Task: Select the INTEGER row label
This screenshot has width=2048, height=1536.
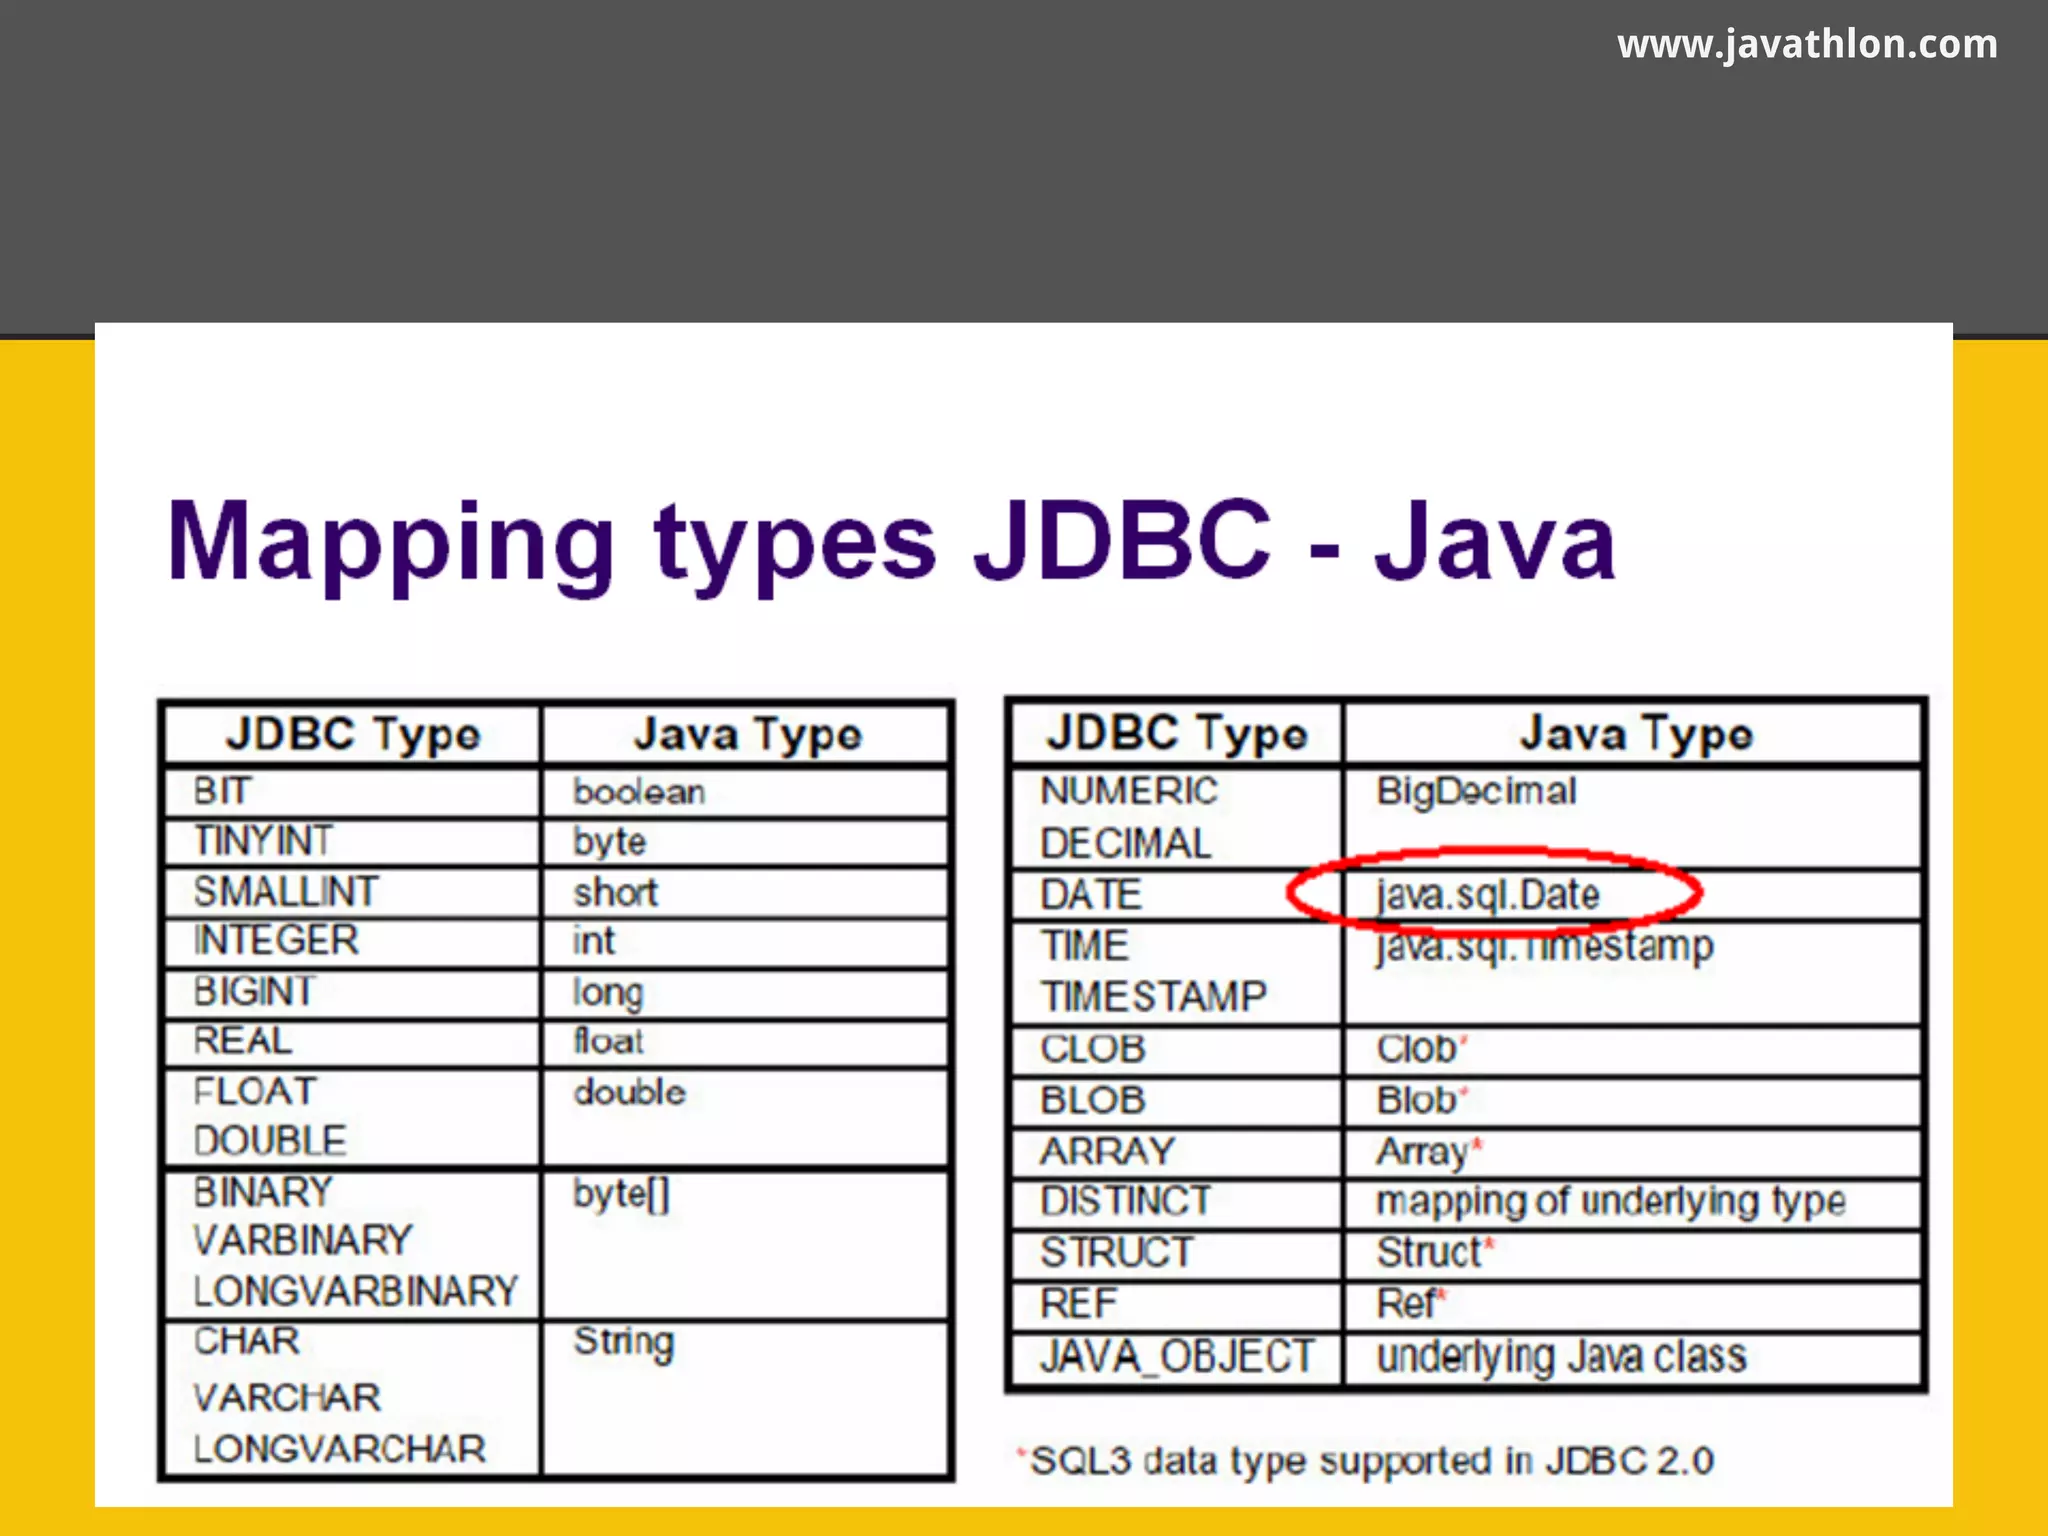Action: coord(276,940)
